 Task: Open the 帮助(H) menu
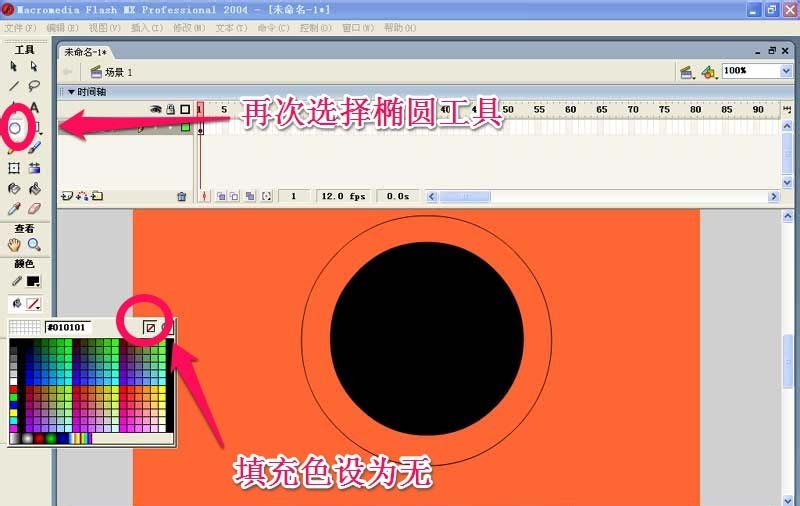[400, 28]
